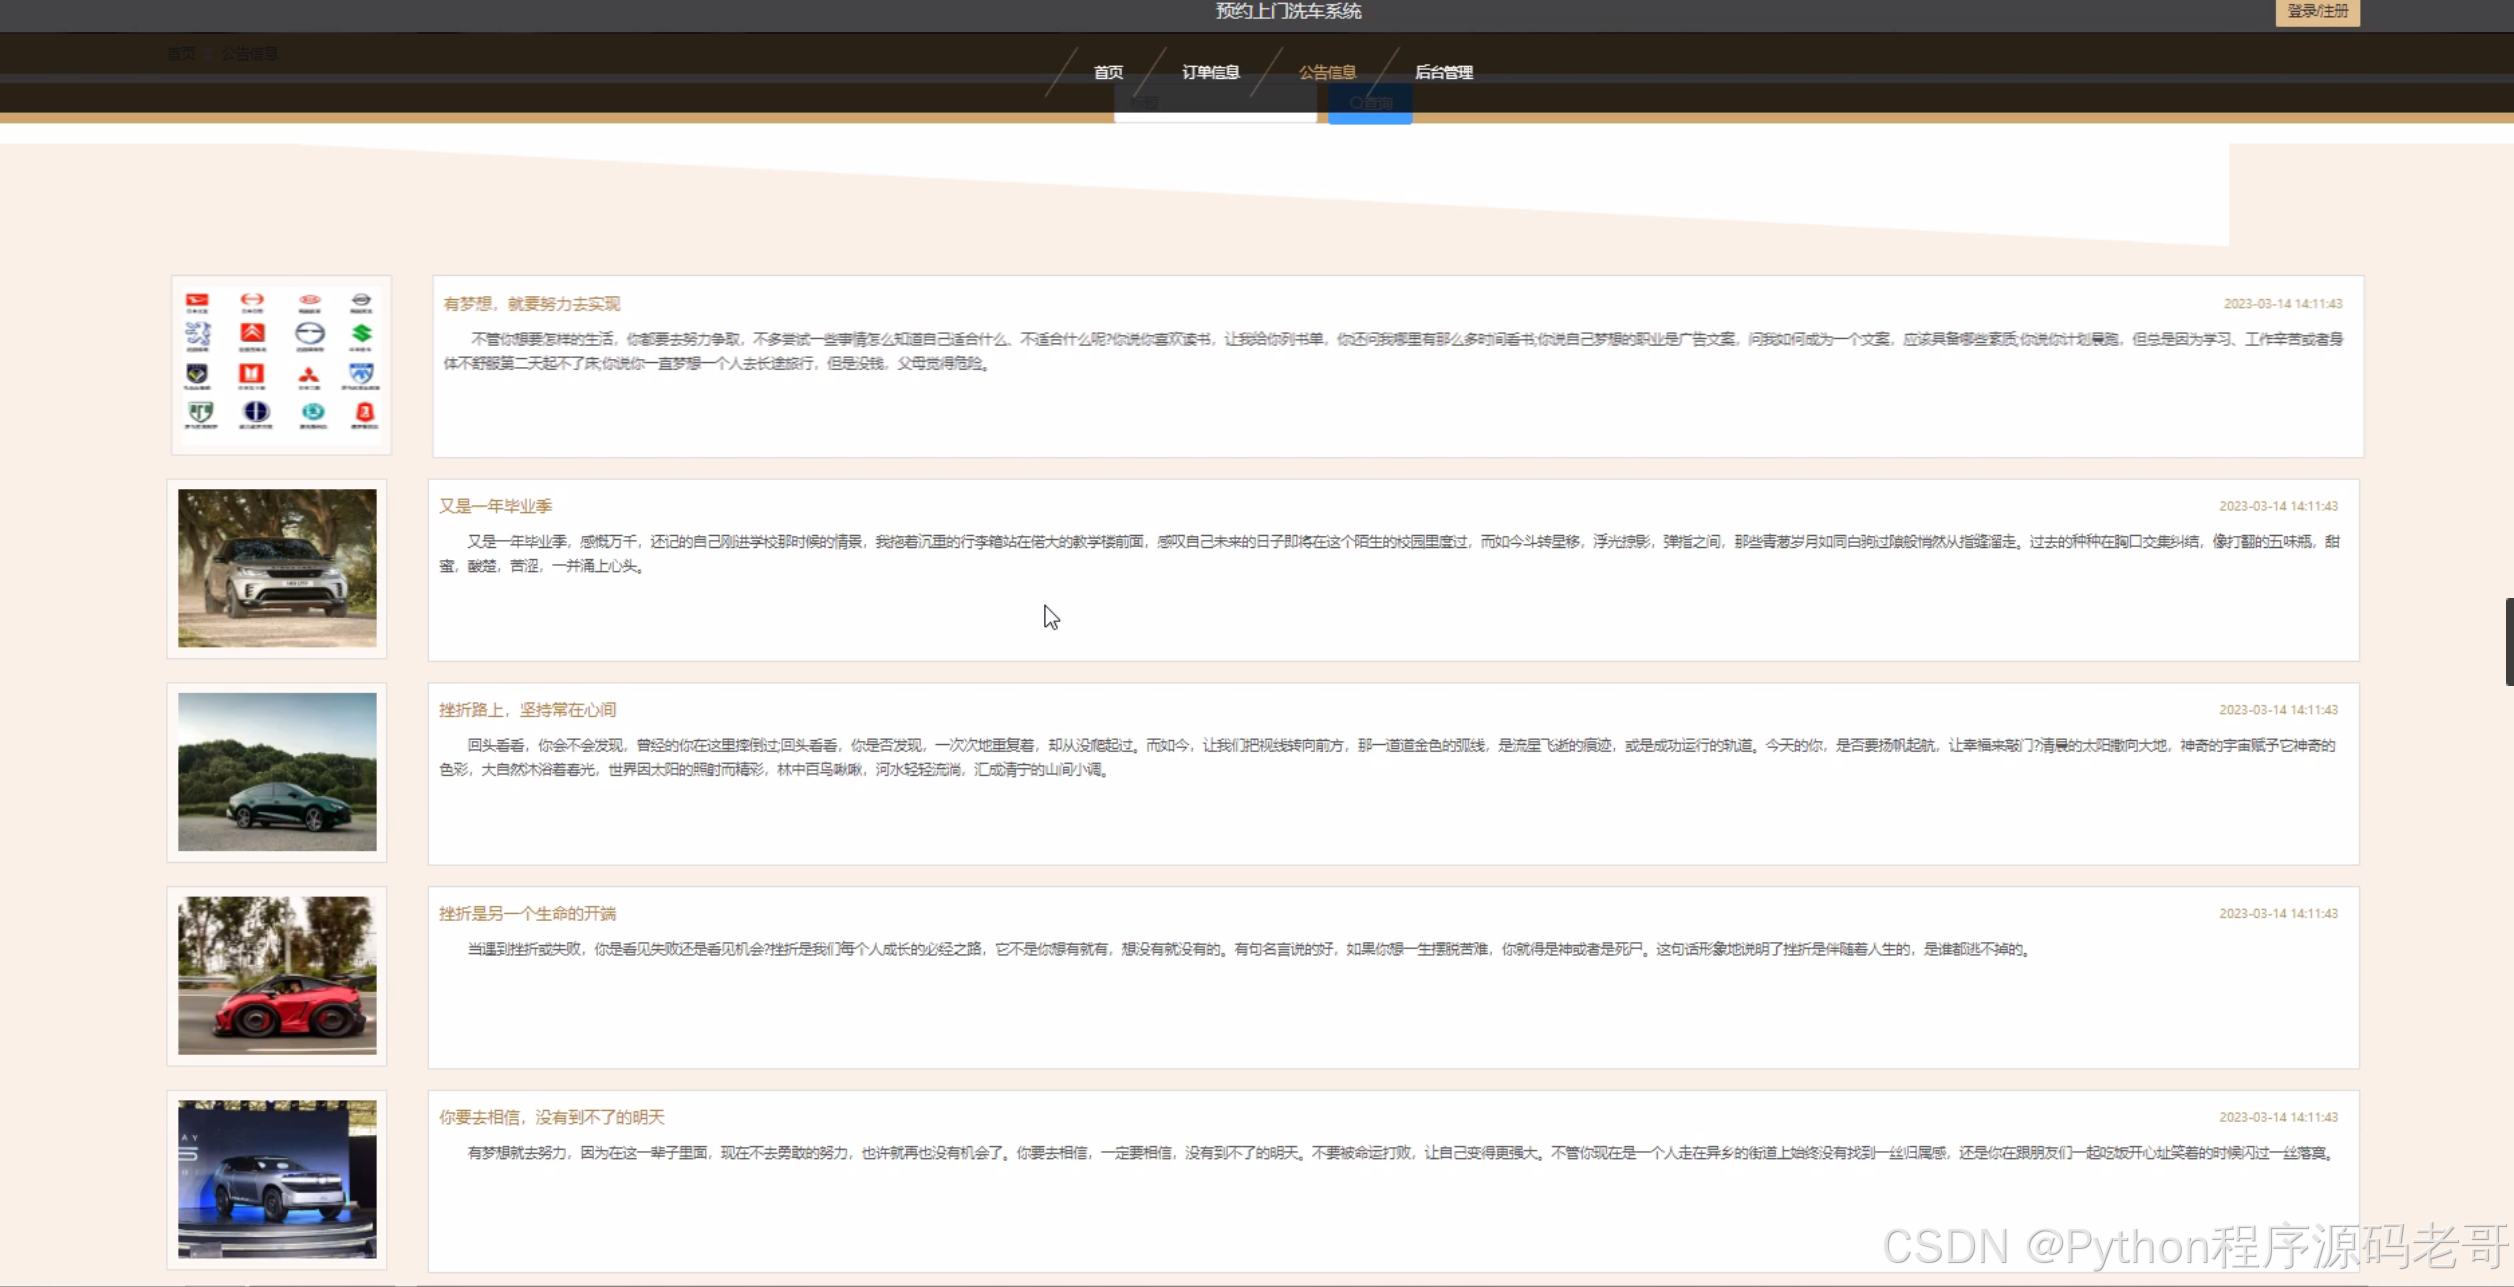Go to the 订单信息 menu item
The image size is (2514, 1287).
click(1210, 72)
